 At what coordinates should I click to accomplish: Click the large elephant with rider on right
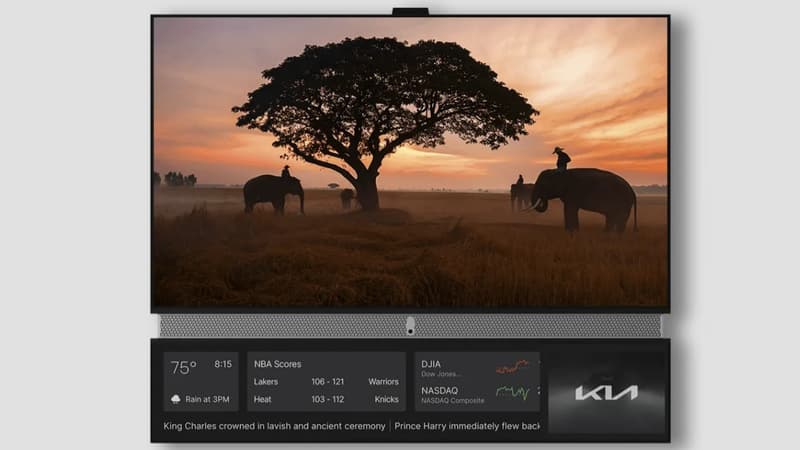583,195
